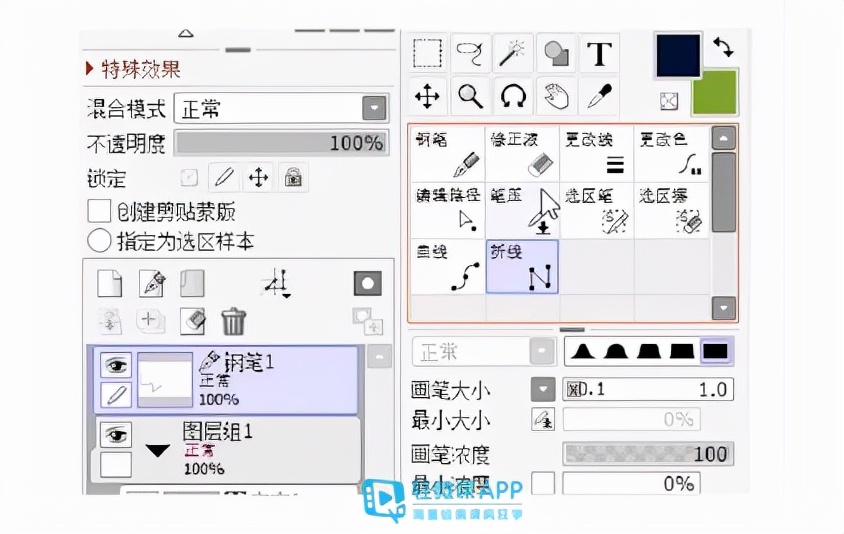Select the hand pan tool
This screenshot has height=534, width=844.
(555, 97)
